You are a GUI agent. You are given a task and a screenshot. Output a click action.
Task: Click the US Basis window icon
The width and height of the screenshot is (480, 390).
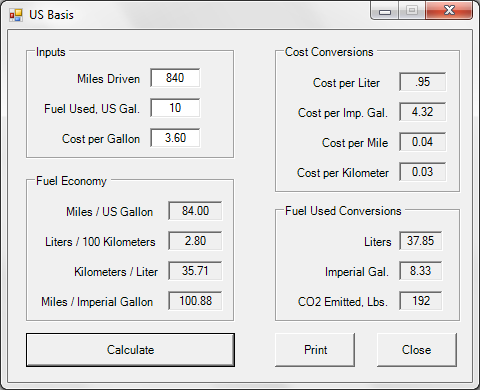(x=16, y=15)
